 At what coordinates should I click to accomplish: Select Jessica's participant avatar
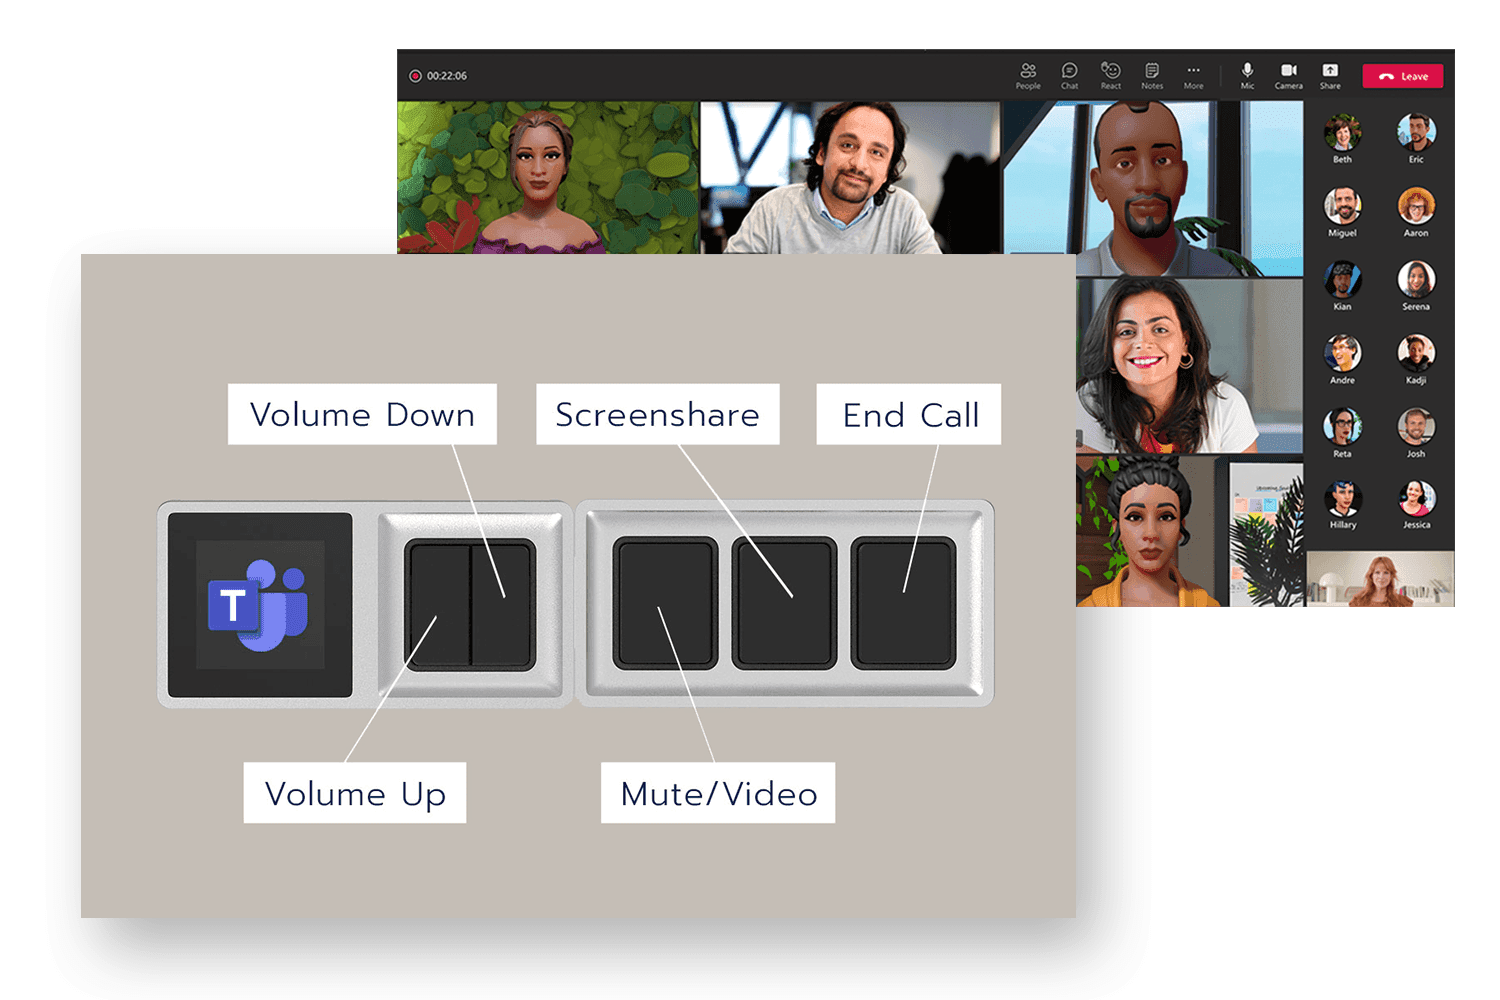pos(1416,499)
